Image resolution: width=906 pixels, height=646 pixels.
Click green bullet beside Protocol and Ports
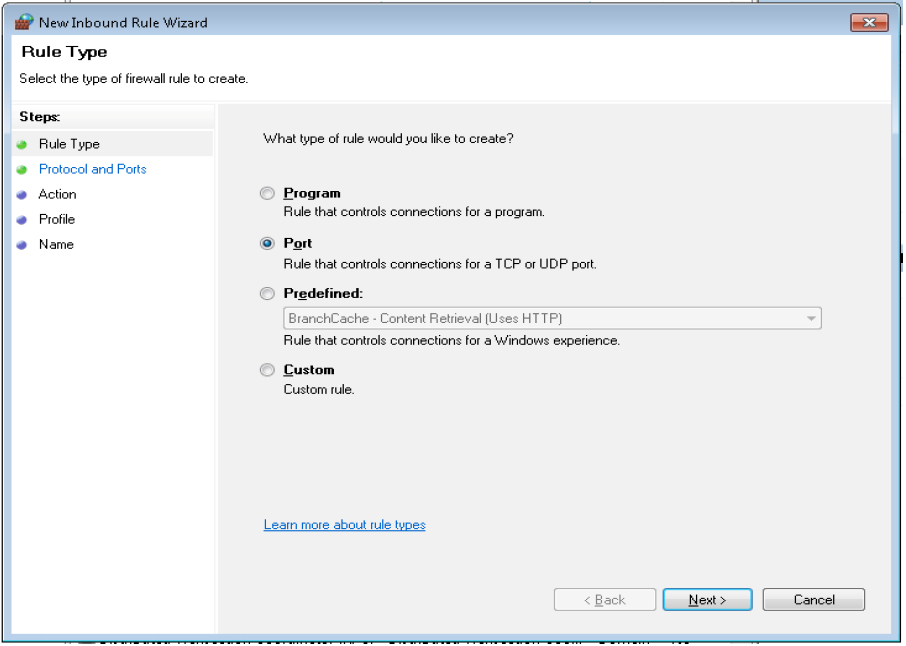click(22, 170)
